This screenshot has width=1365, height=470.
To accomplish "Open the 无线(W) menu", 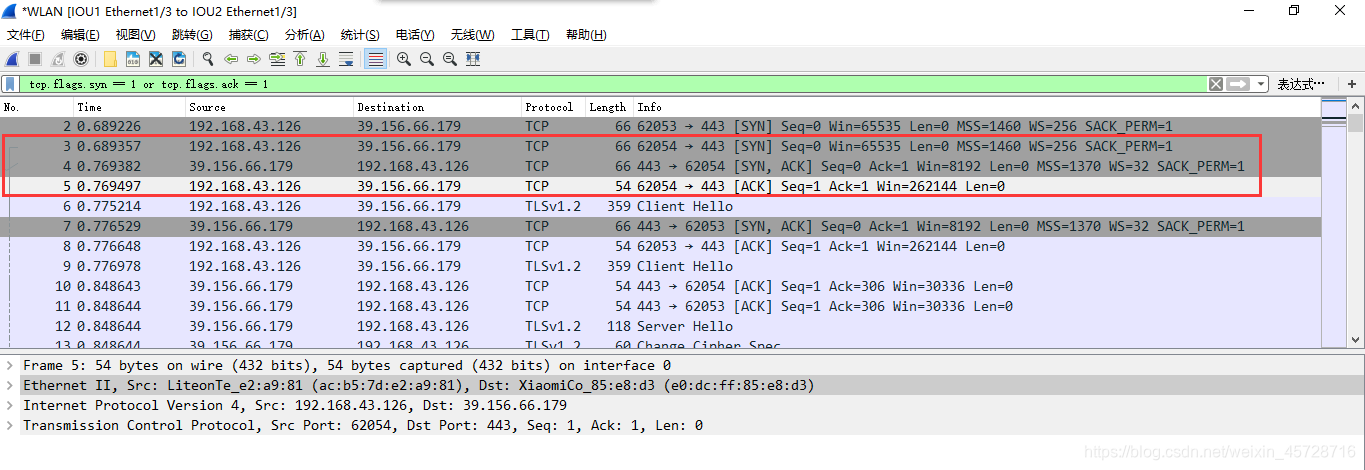I will click(x=472, y=35).
